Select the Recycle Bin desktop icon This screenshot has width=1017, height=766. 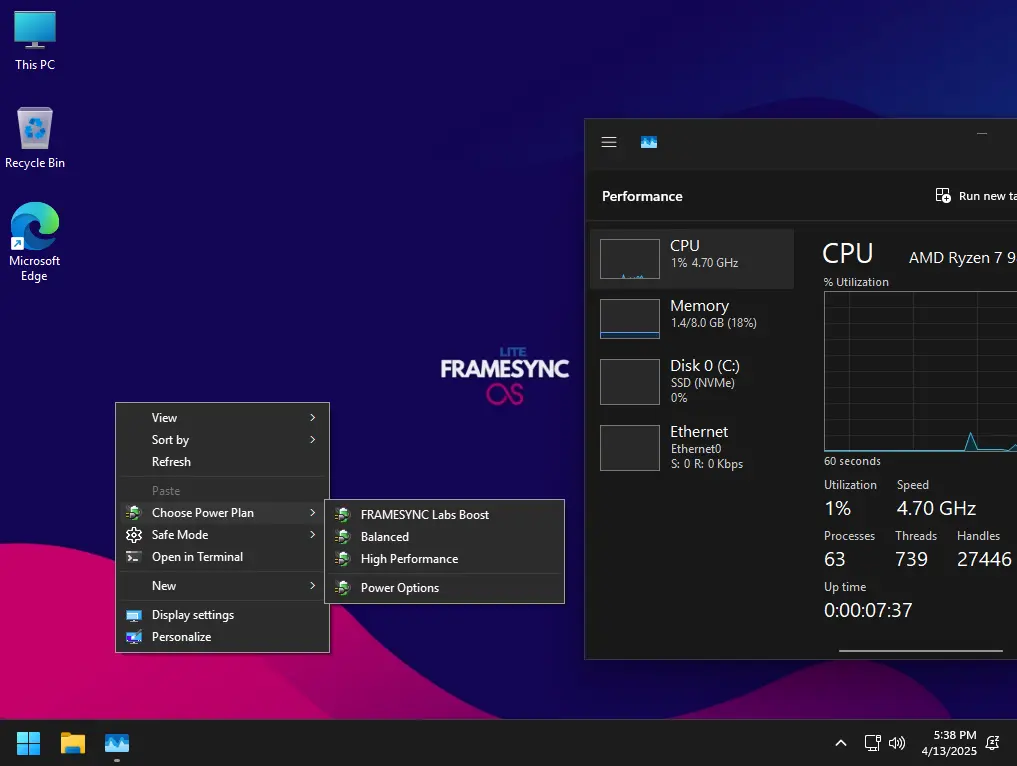coord(35,138)
